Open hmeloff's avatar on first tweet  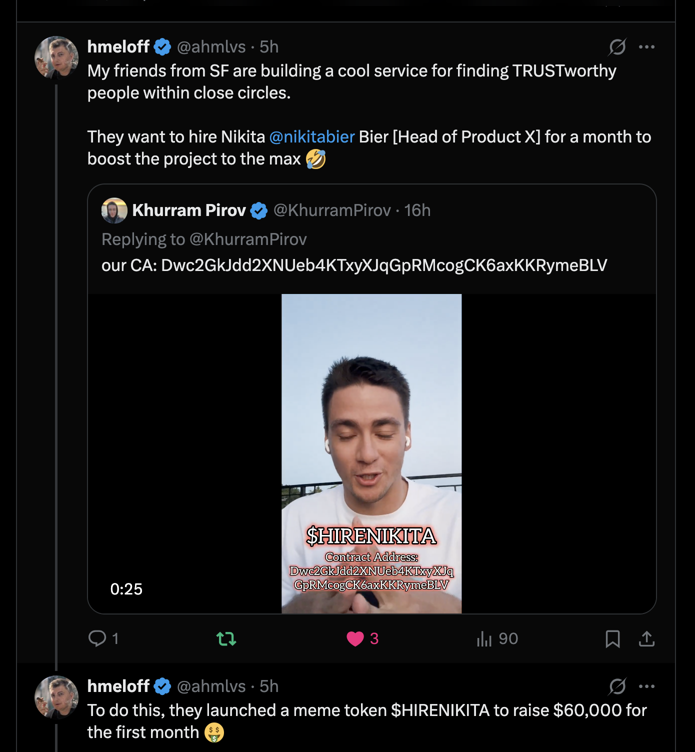[57, 57]
